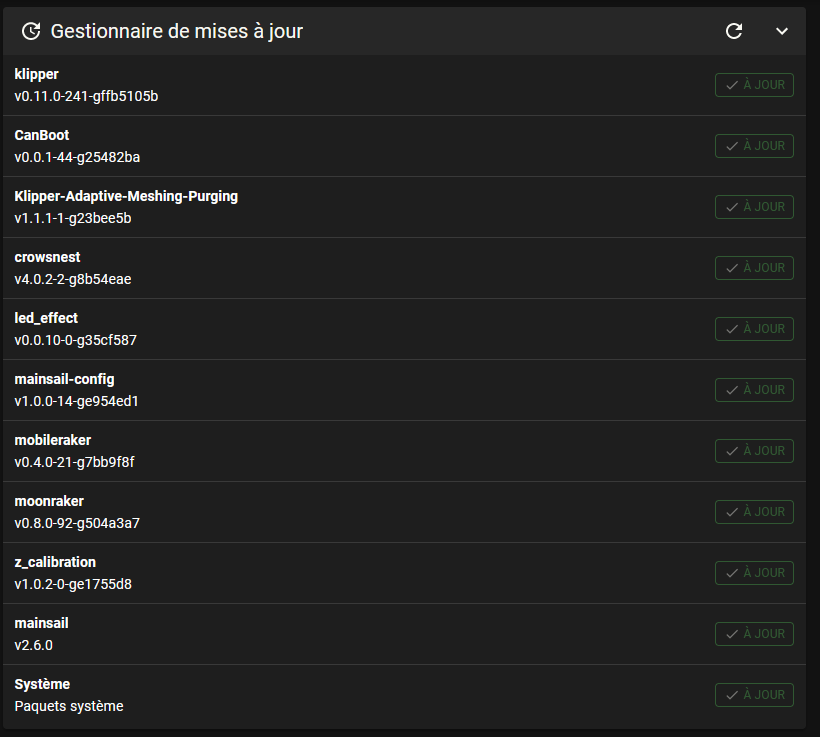Click the Système À JOUR button
820x737 pixels.
coord(754,695)
